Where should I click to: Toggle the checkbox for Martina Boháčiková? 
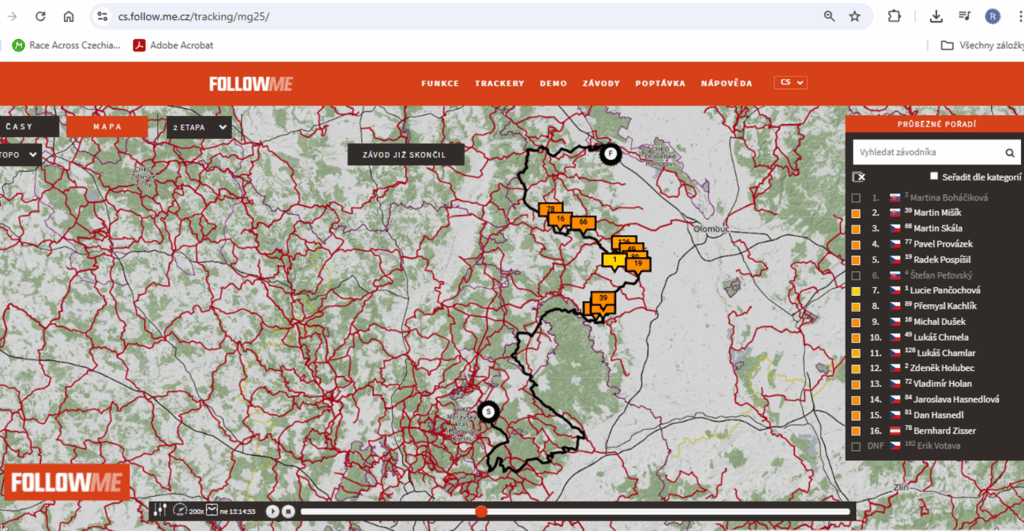click(855, 198)
